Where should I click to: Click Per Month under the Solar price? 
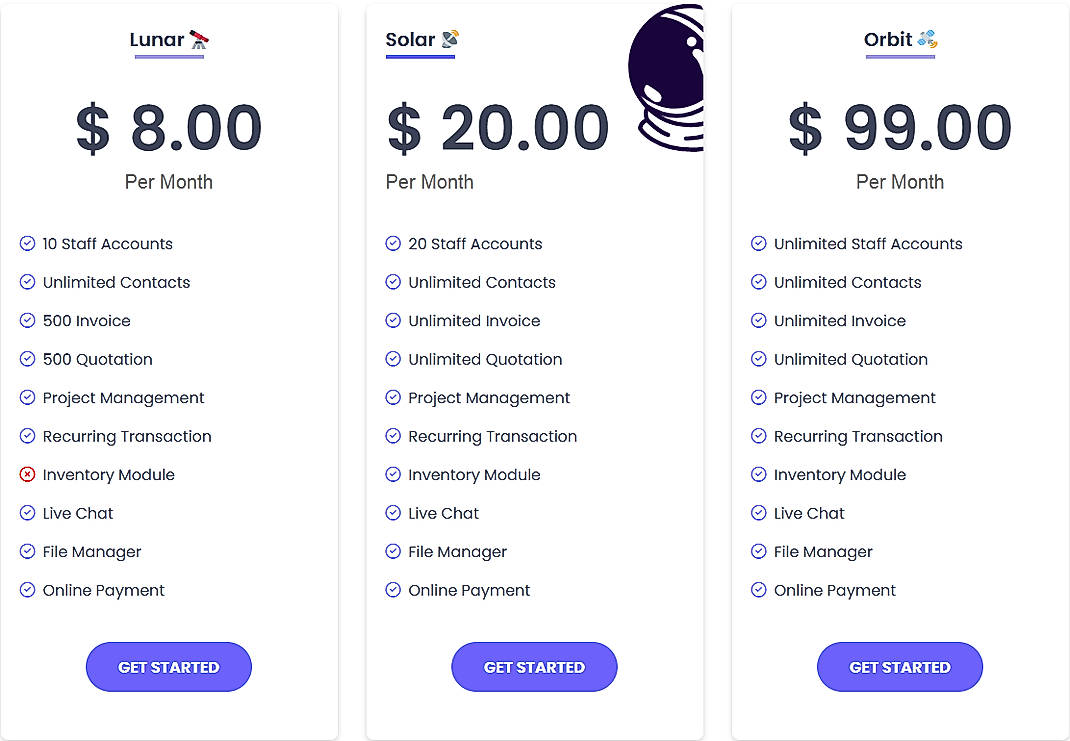[x=429, y=182]
